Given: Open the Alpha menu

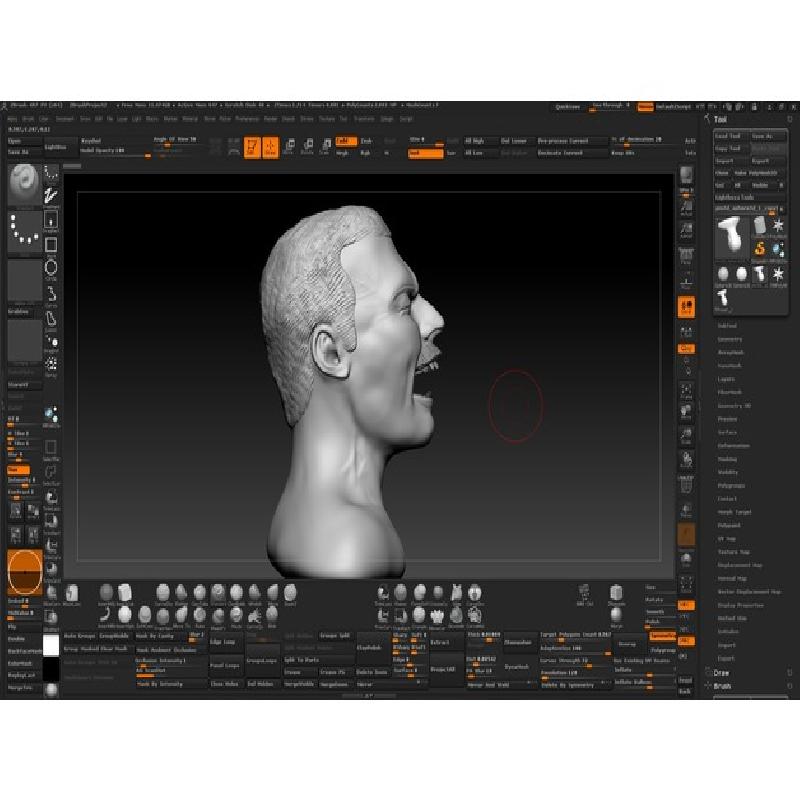Looking at the screenshot, I should pos(12,119).
